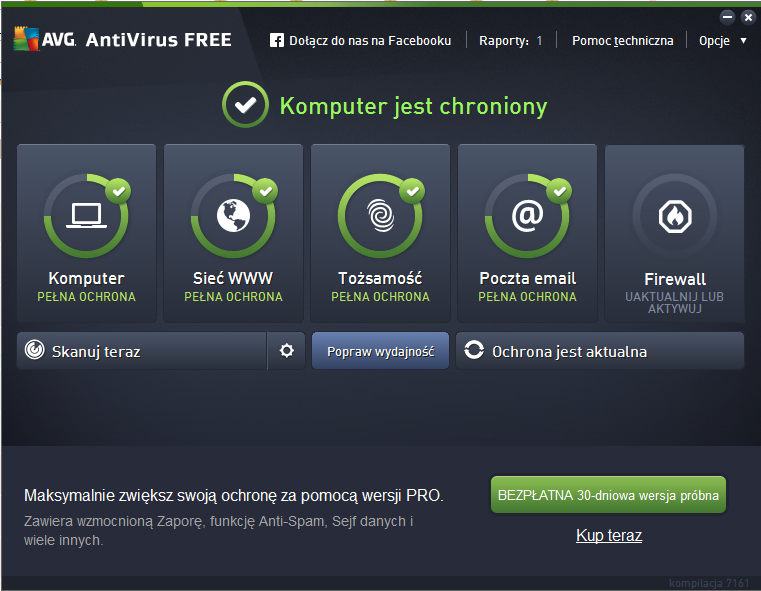761x591 pixels.
Task: Close the AVG window
Action: pos(748,18)
